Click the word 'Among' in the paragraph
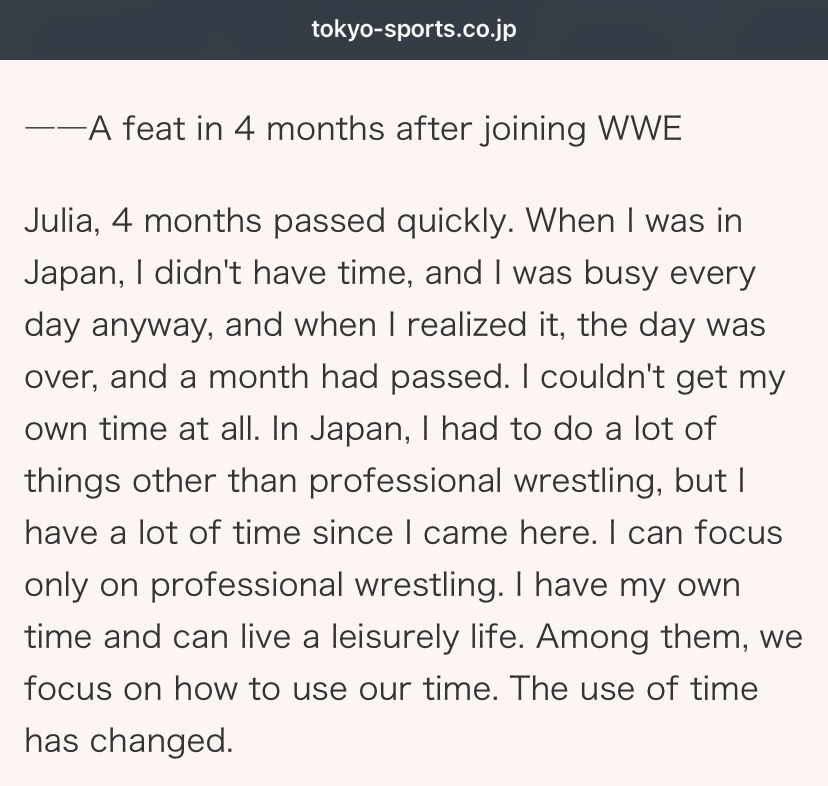This screenshot has height=786, width=828. pos(592,637)
